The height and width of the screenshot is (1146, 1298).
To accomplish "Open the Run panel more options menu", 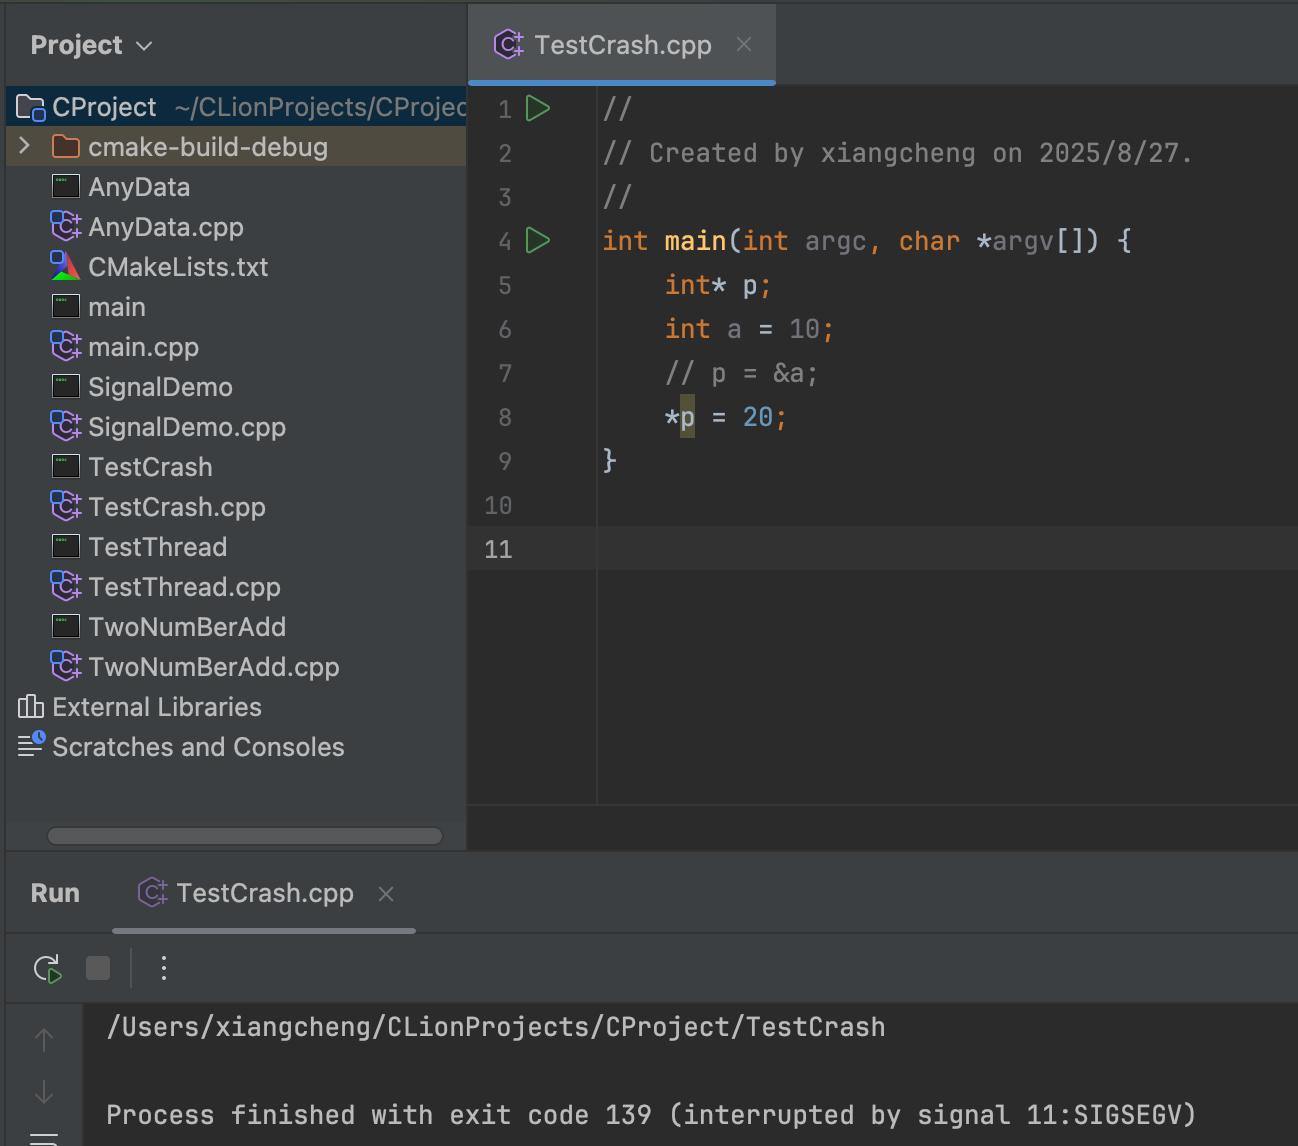I will pyautogui.click(x=164, y=968).
